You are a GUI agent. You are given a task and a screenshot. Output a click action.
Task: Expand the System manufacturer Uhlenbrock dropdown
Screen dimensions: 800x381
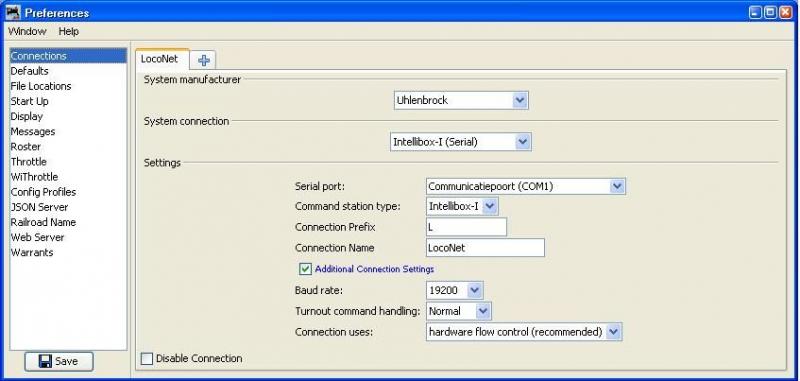[461, 100]
